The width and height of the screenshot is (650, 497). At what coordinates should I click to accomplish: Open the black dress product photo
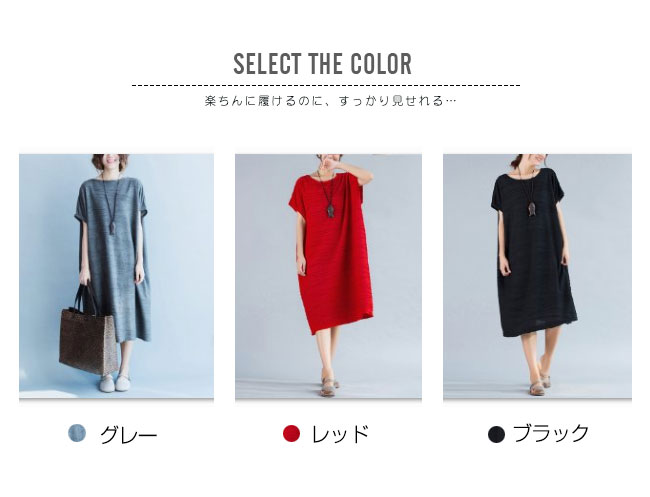pos(537,276)
